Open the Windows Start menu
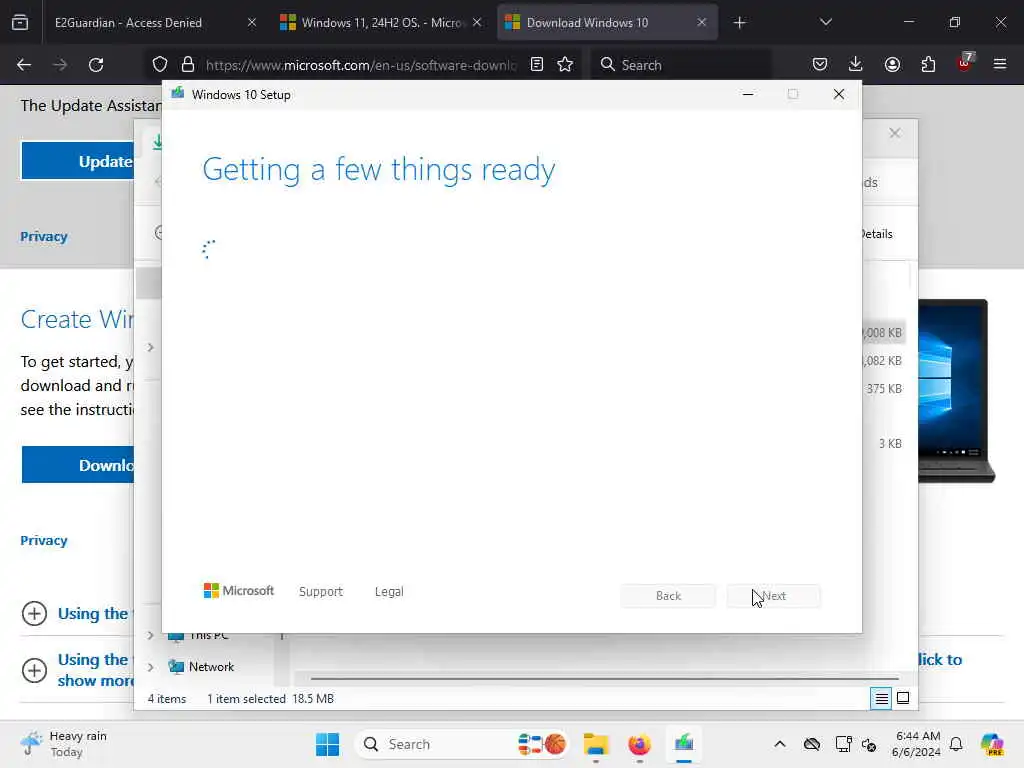The image size is (1024, 768). 327,744
